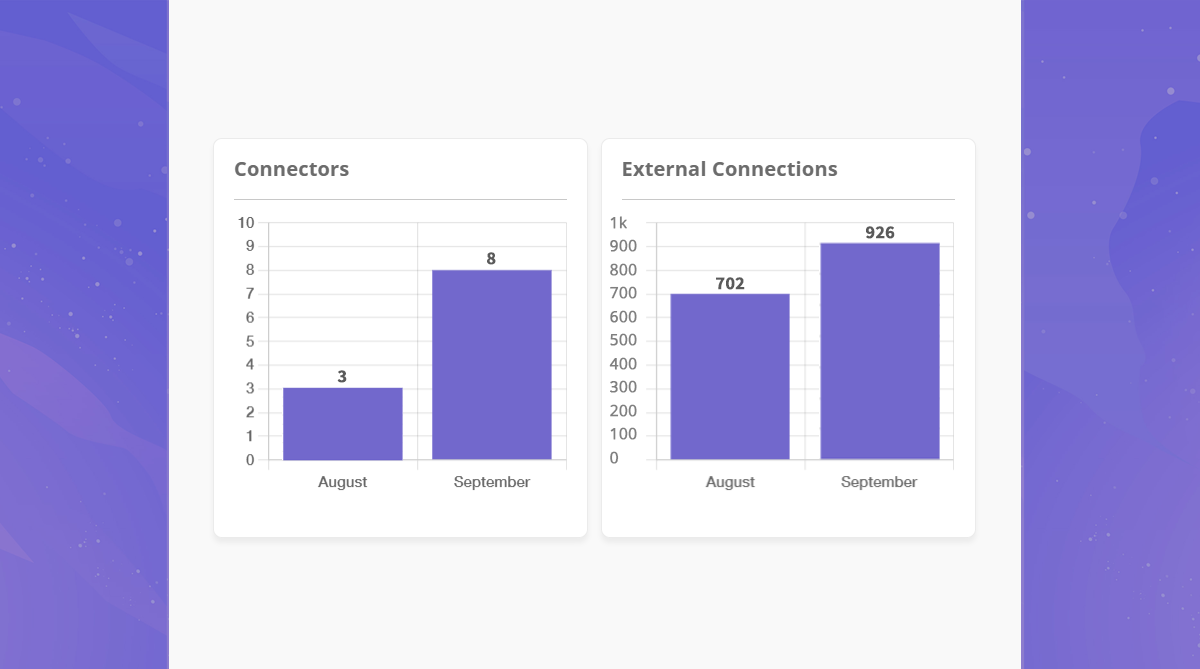The image size is (1200, 669).
Task: Click the 10 tick on Connectors y-axis
Action: point(246,222)
